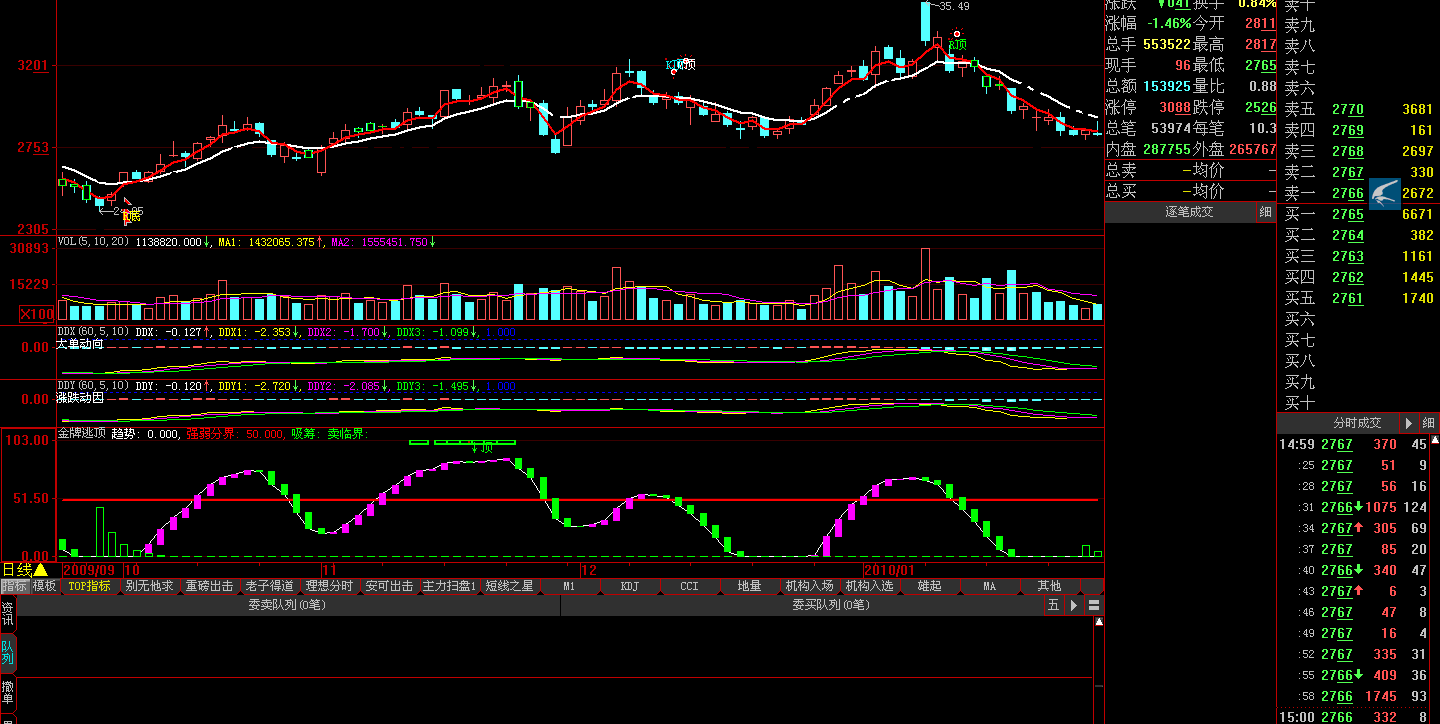Open the 资讯 side tab

pyautogui.click(x=8, y=614)
